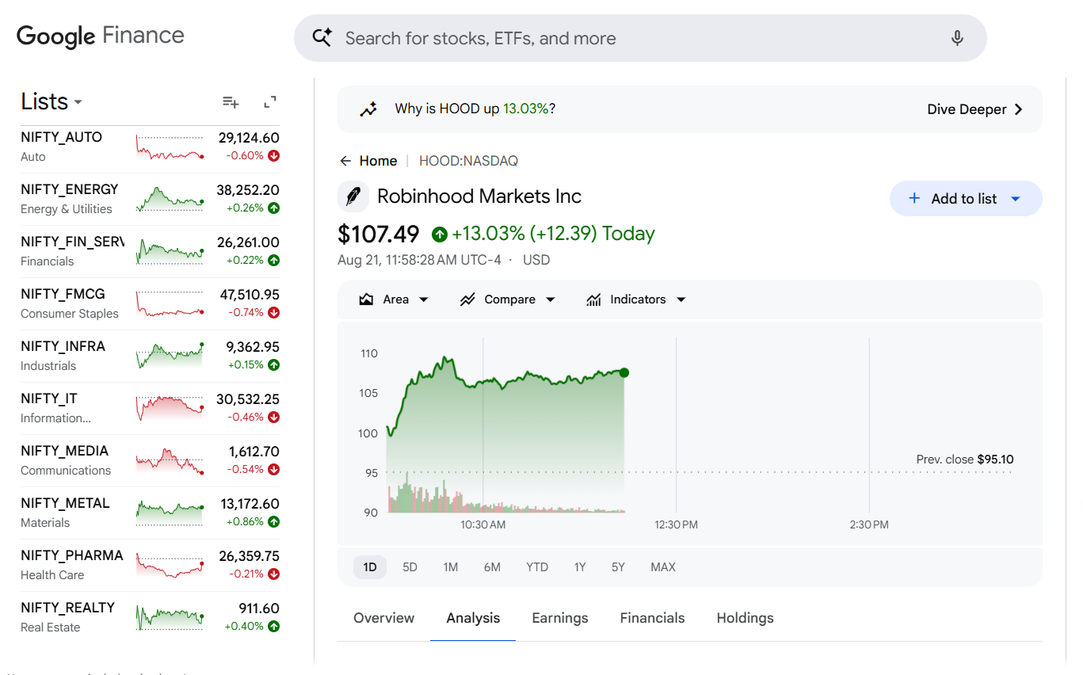Click the red down-arrow beside -0.60%
Viewport: 1083px width, 675px height.
coord(274,156)
